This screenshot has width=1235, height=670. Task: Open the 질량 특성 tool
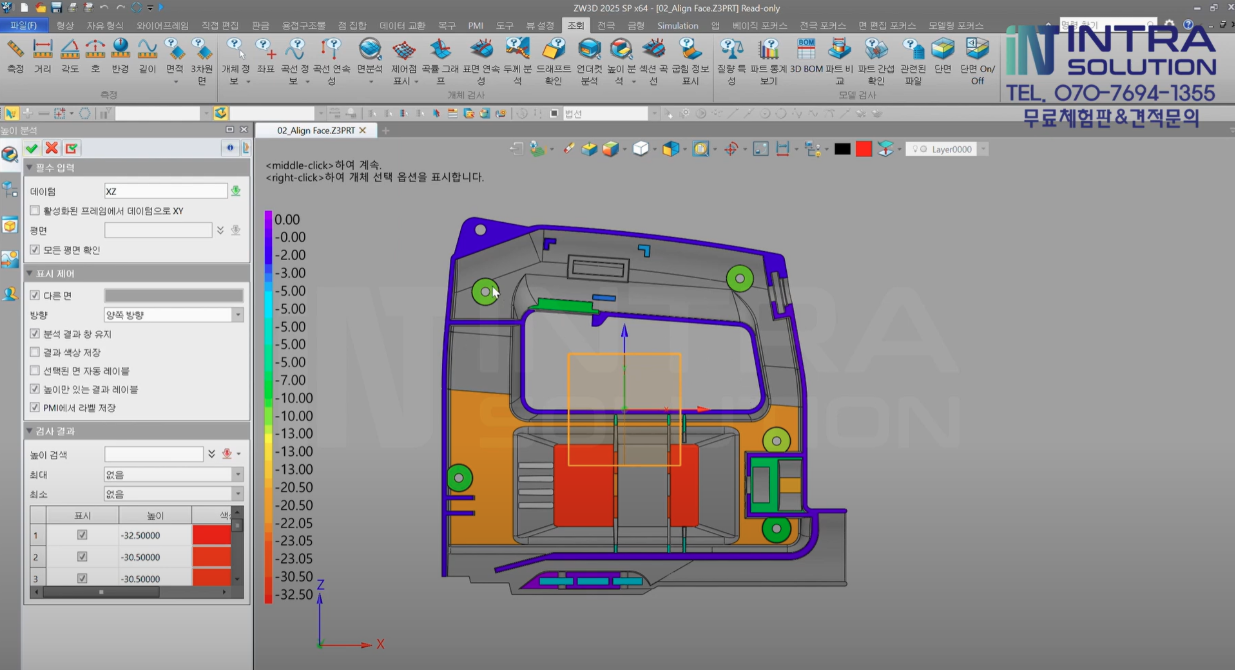732,60
